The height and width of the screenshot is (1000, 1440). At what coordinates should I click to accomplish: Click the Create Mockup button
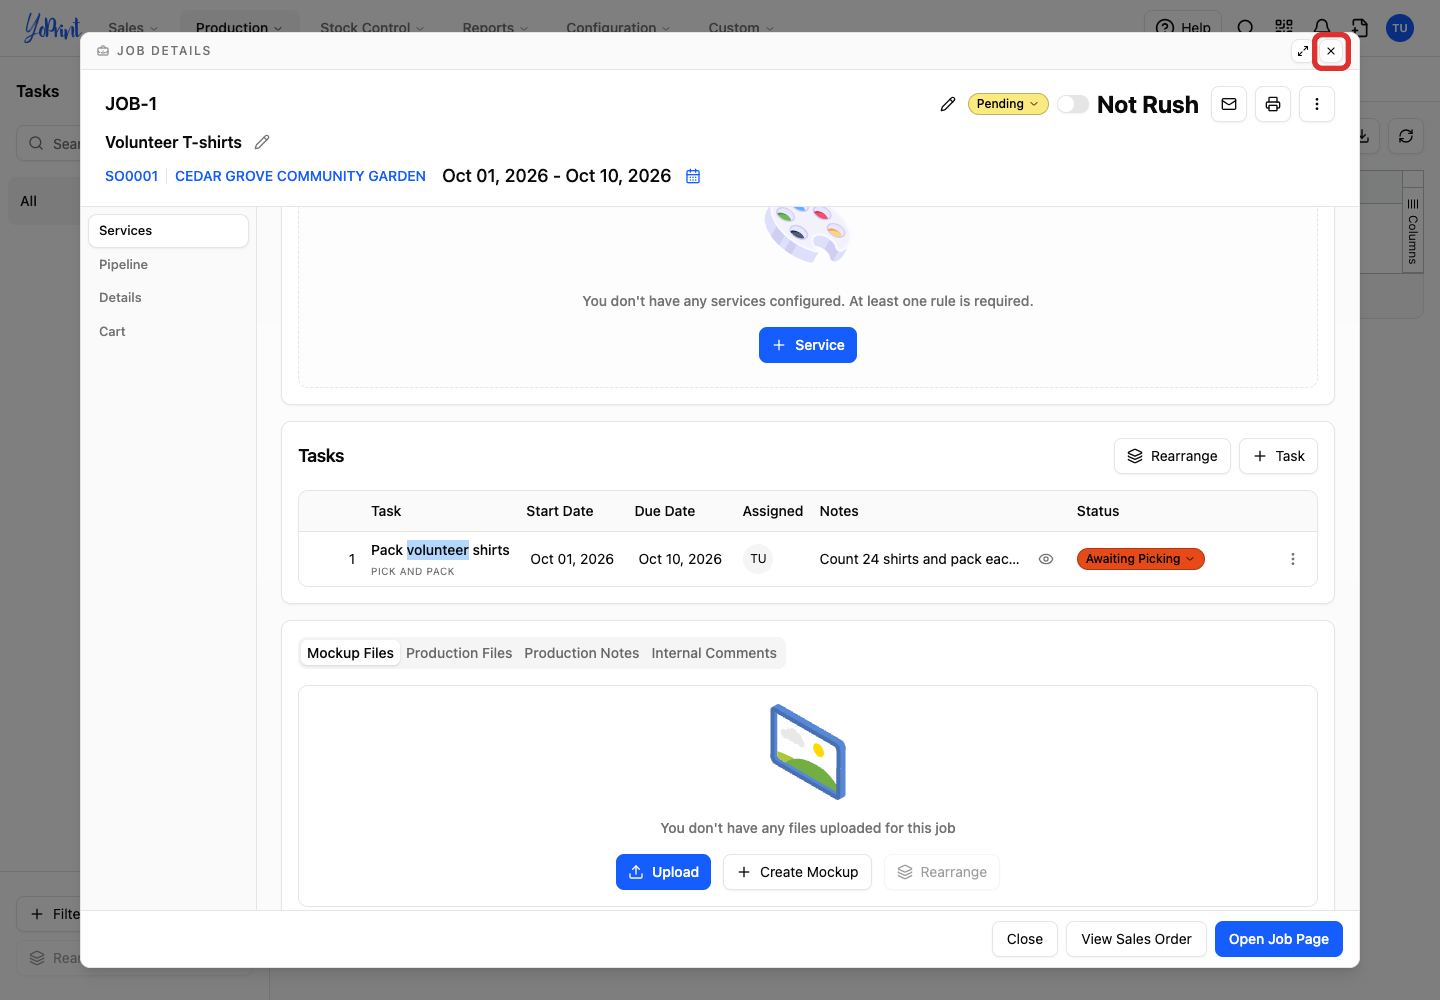pyautogui.click(x=797, y=872)
